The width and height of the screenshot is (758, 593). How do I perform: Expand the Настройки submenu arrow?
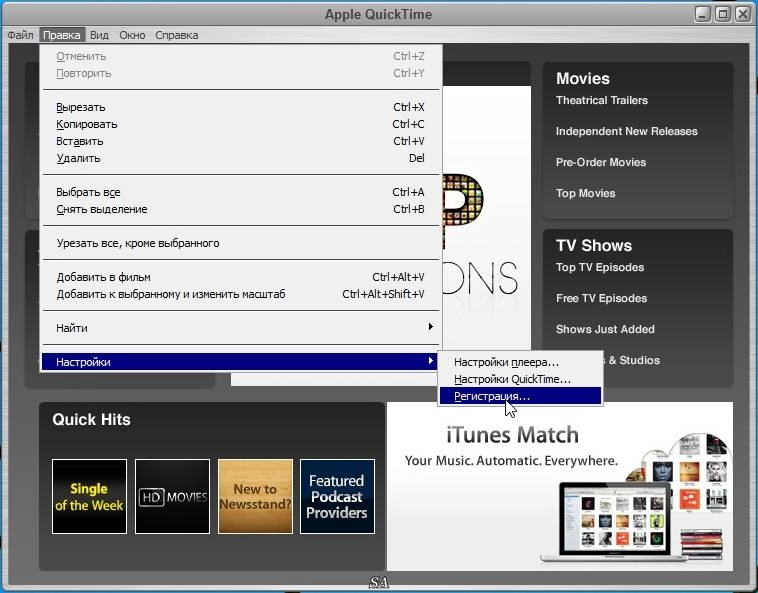click(x=430, y=361)
